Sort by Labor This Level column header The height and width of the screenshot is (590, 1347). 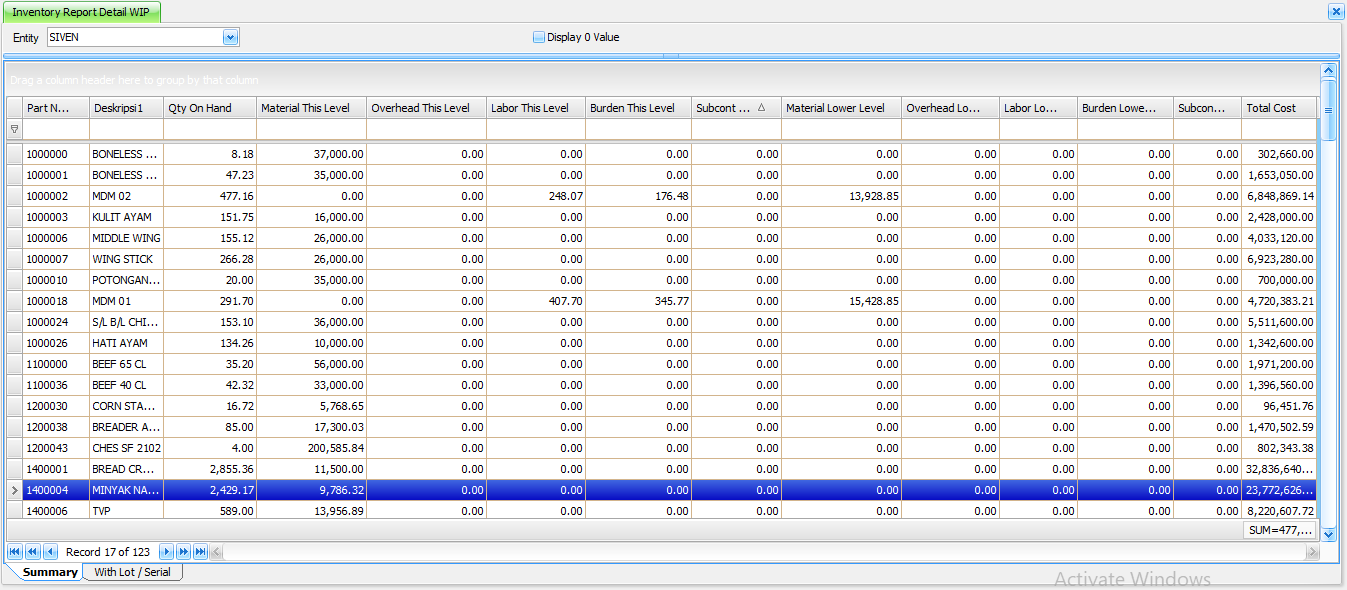(536, 107)
